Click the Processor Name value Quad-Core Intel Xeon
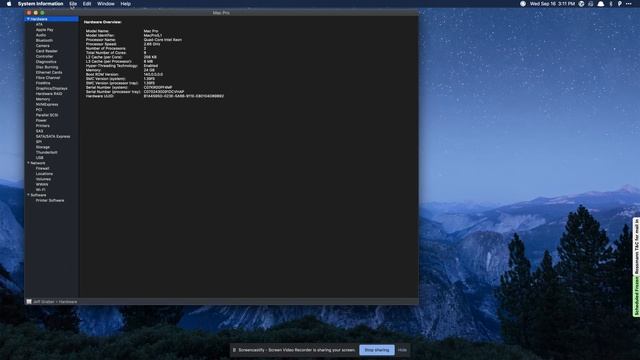640x360 pixels. (162, 40)
